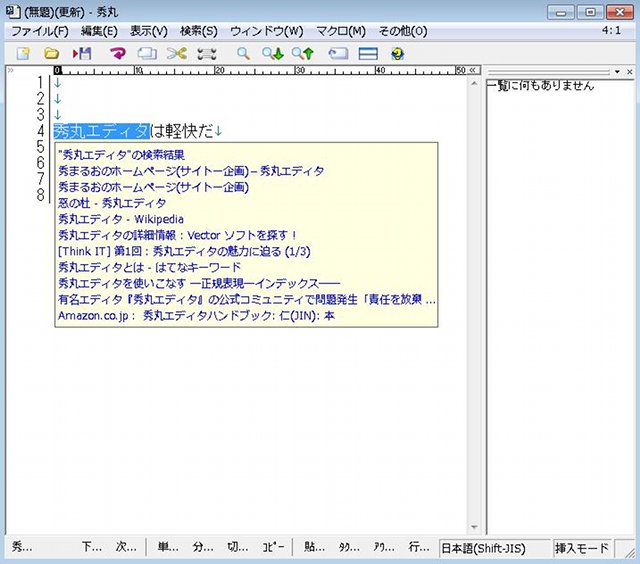Click the ｺﾋﾟｰ function key button

tap(273, 547)
